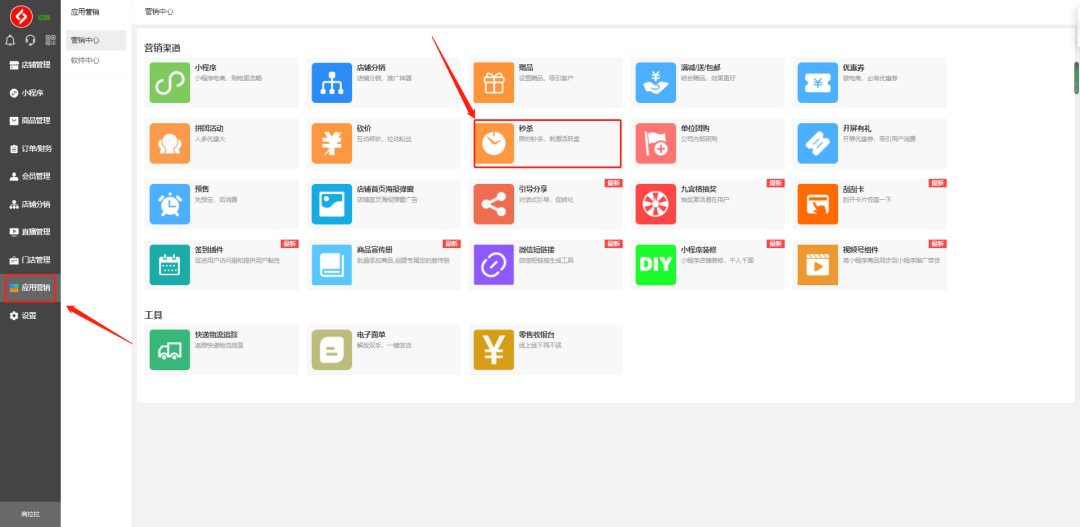Screen dimensions: 1080x527
Task: Open the 砍价 broken-yen icon
Action: click(x=331, y=143)
